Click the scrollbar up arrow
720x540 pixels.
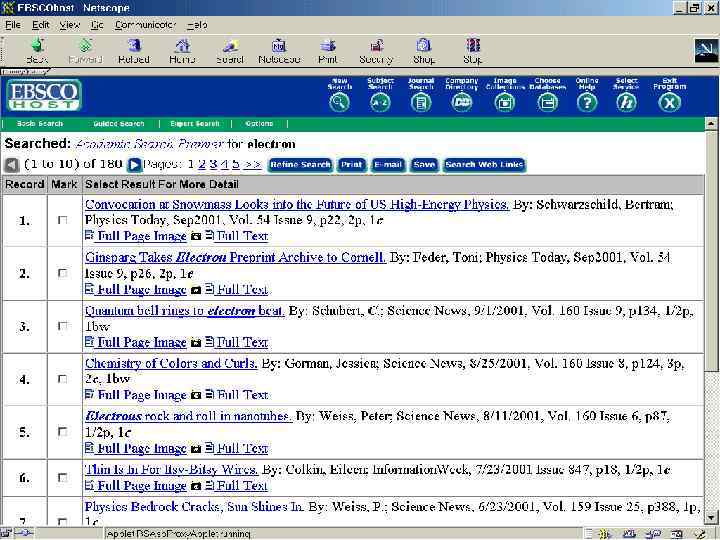pyautogui.click(x=711, y=124)
